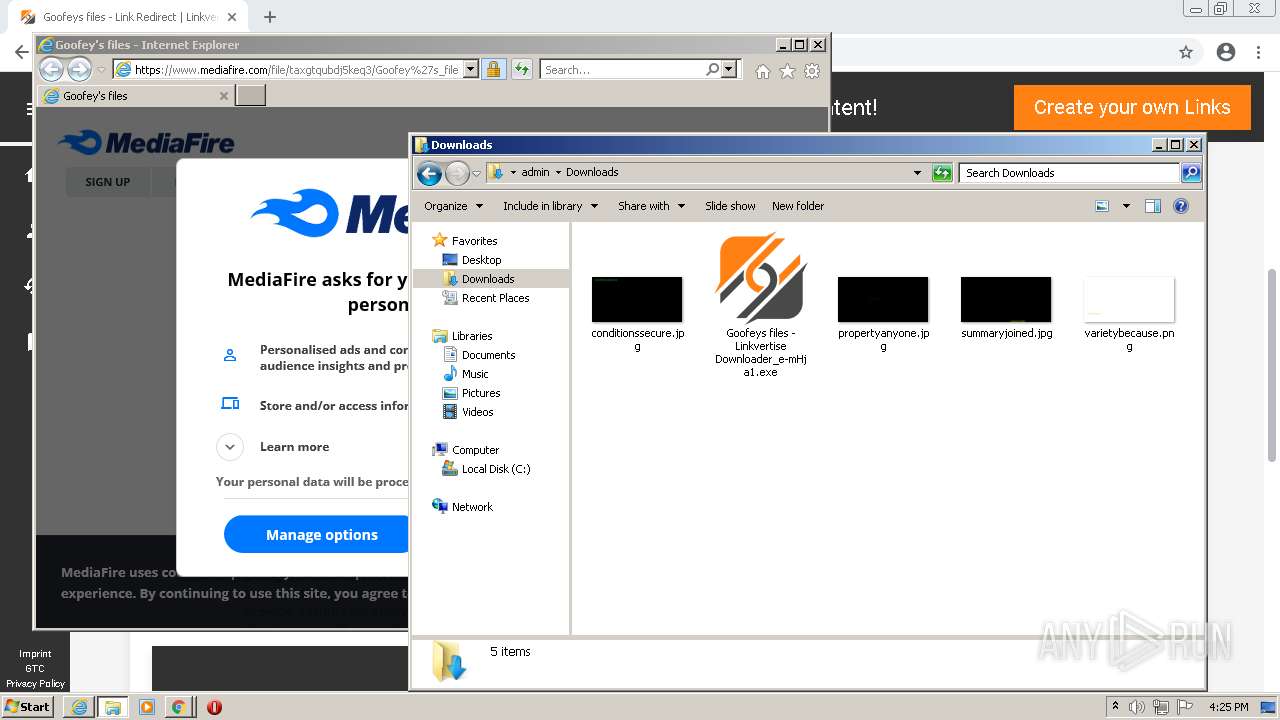This screenshot has width=1280, height=720.
Task: Open the Include in library dropdown
Action: pyautogui.click(x=550, y=206)
